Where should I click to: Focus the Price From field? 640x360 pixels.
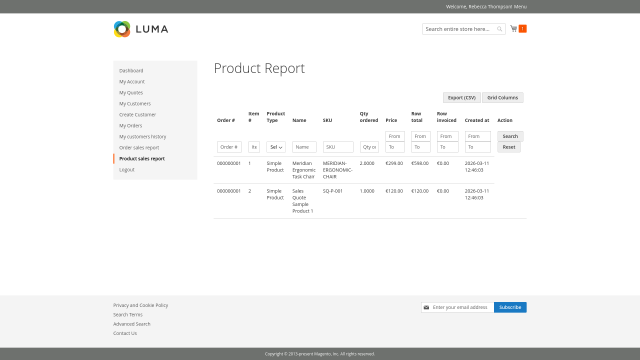pos(395,136)
